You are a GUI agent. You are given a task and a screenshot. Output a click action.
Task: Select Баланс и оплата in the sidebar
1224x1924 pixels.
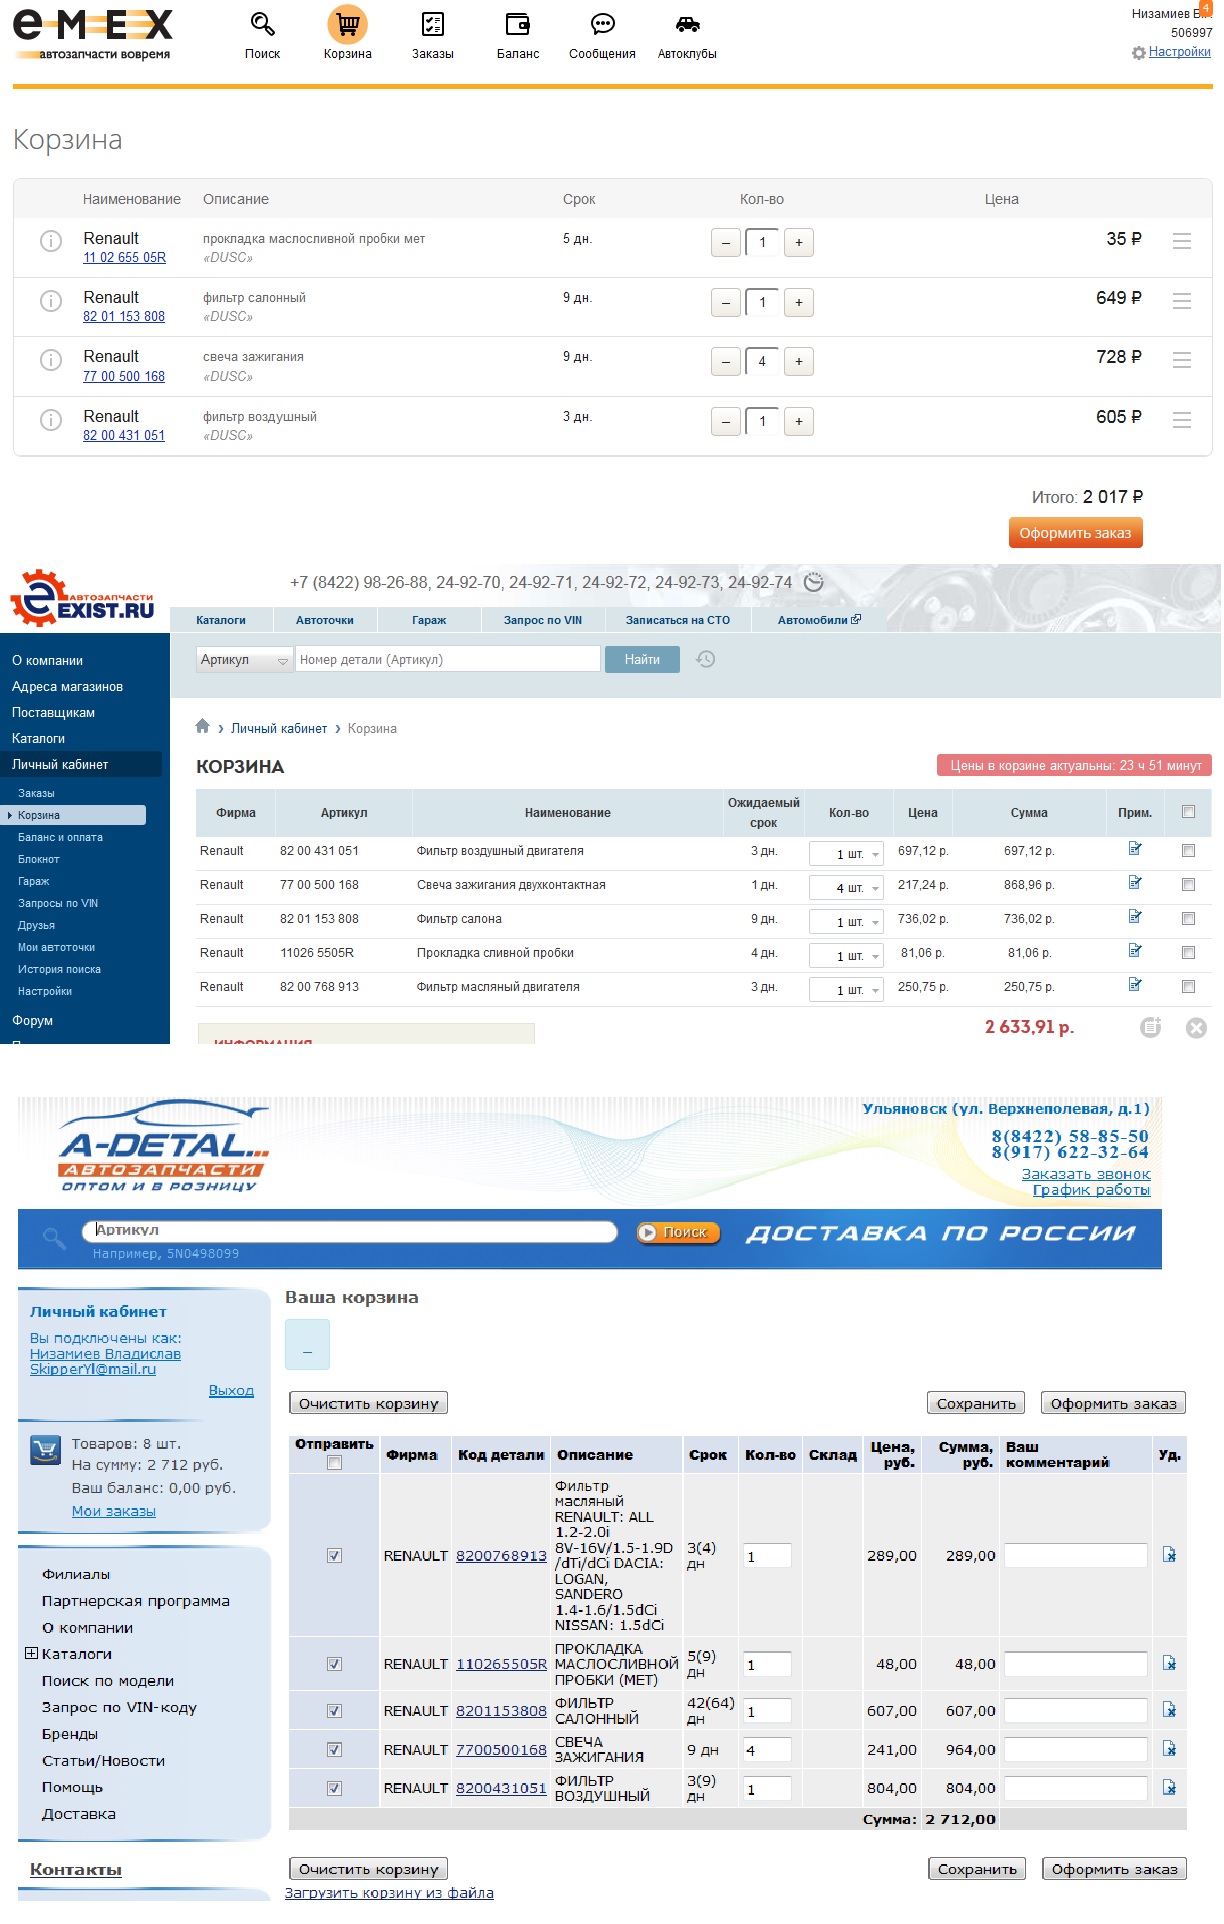pyautogui.click(x=60, y=837)
